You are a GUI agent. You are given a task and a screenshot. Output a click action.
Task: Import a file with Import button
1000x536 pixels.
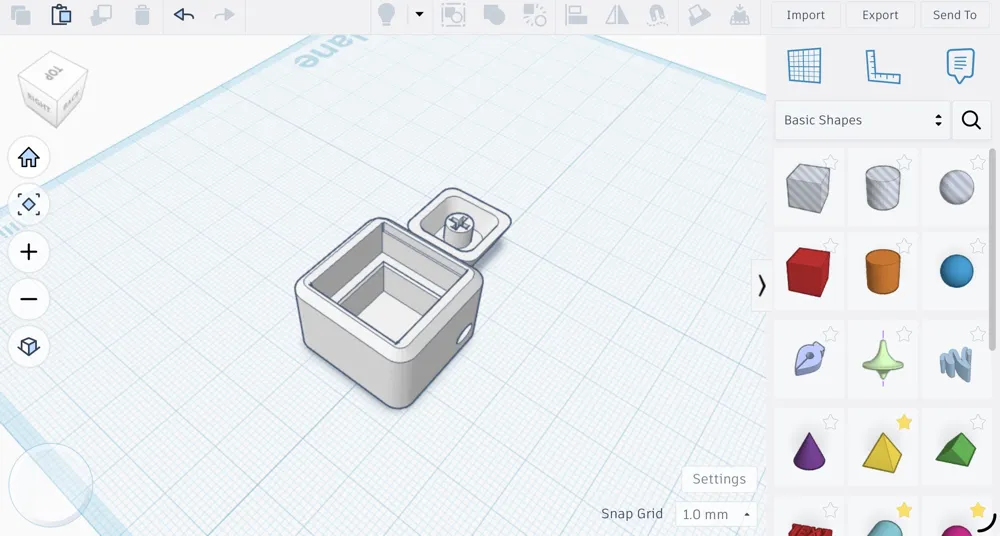(x=805, y=15)
